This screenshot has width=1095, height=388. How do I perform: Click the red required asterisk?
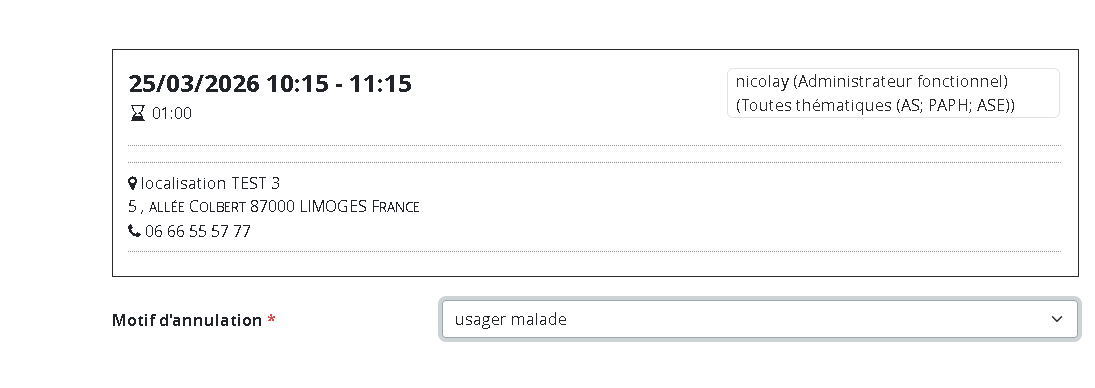[272, 319]
